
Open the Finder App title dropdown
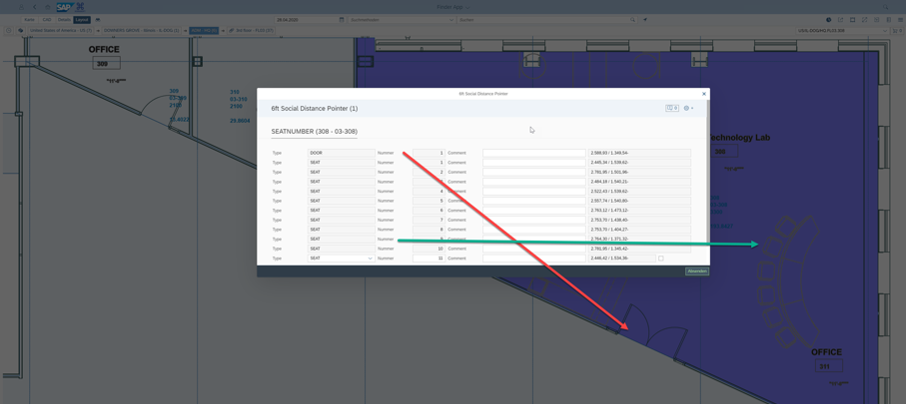pos(453,7)
